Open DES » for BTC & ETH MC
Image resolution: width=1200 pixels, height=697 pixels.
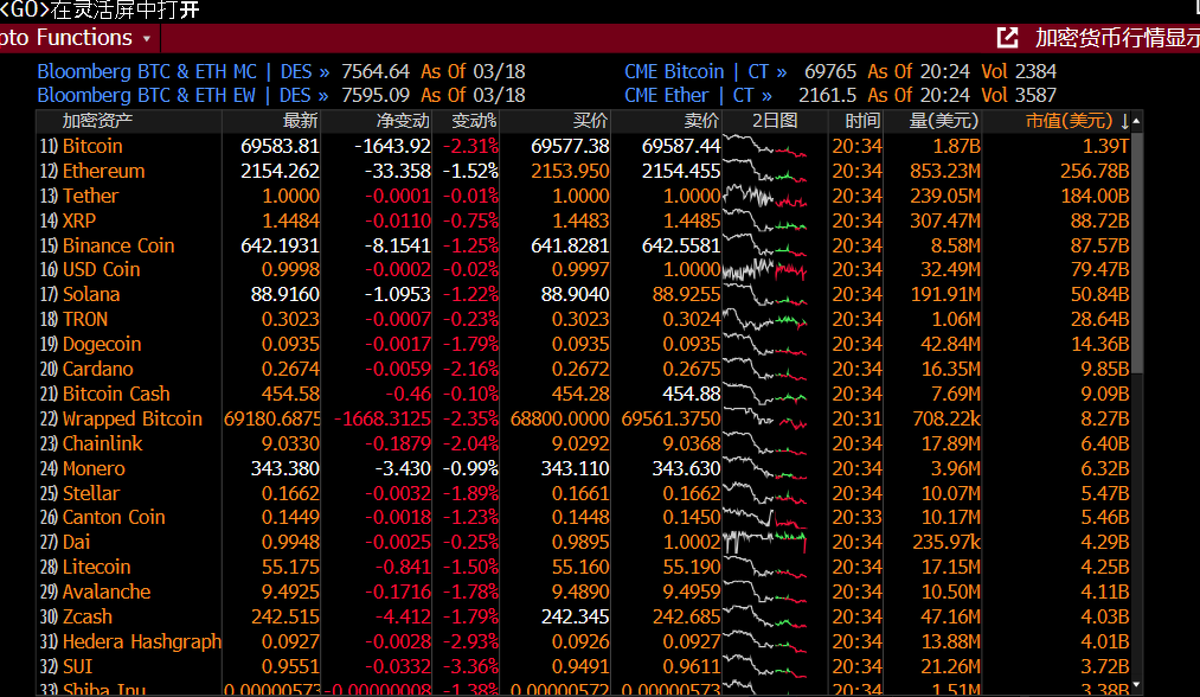[x=304, y=72]
